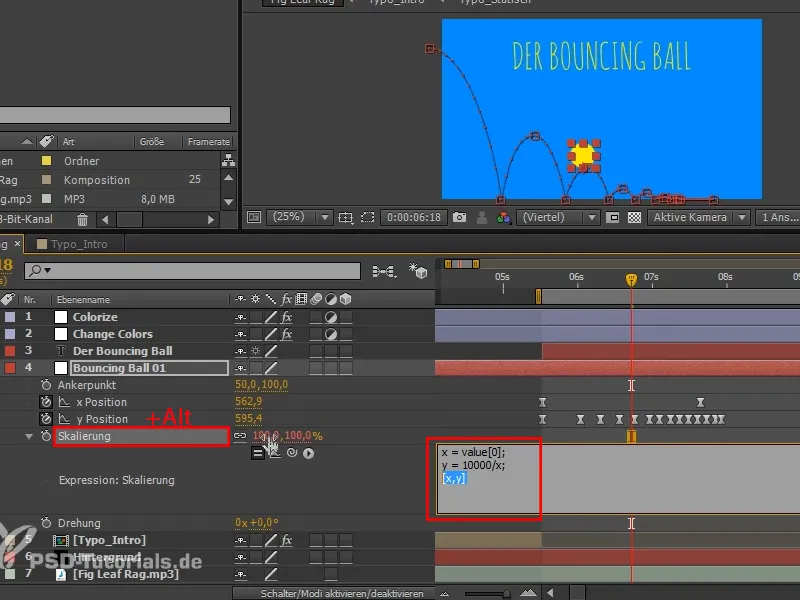Click the adjustment layer column header icon

coord(331,299)
